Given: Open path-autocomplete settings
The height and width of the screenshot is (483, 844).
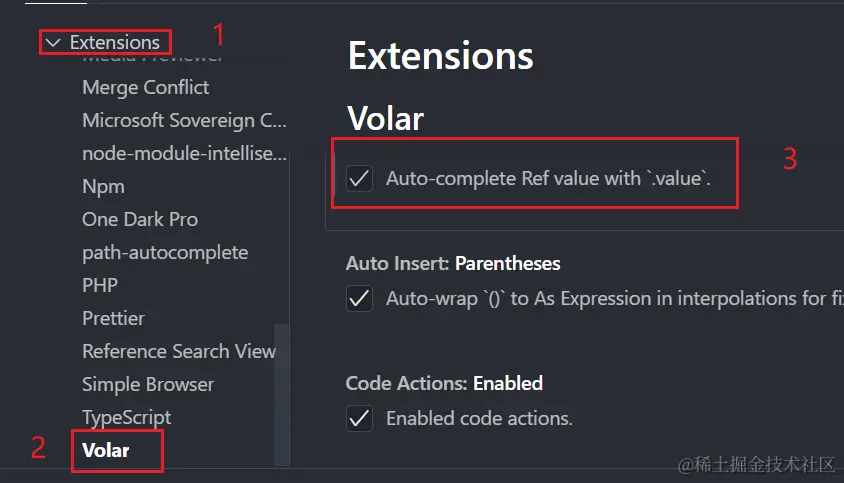Looking at the screenshot, I should click(165, 252).
